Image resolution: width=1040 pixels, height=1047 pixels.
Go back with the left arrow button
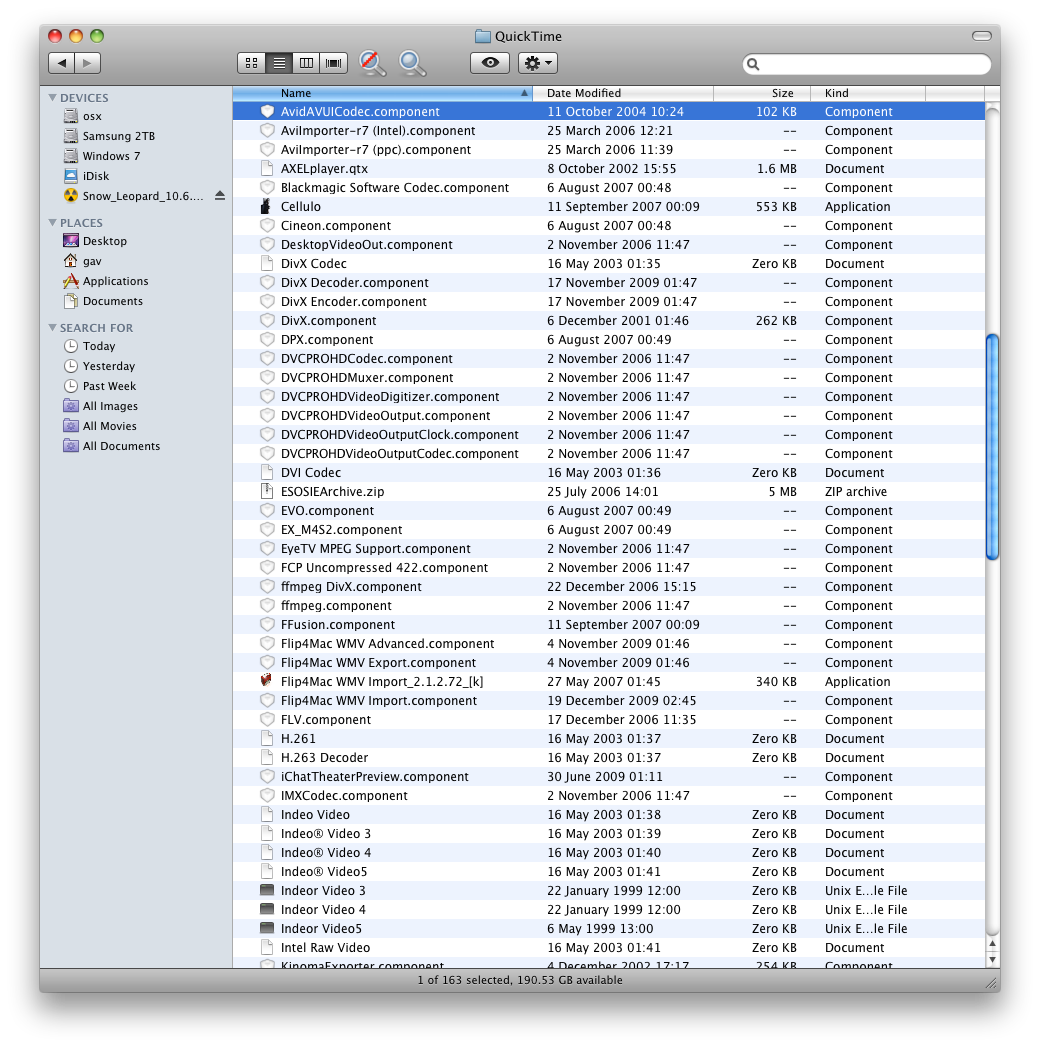(61, 63)
